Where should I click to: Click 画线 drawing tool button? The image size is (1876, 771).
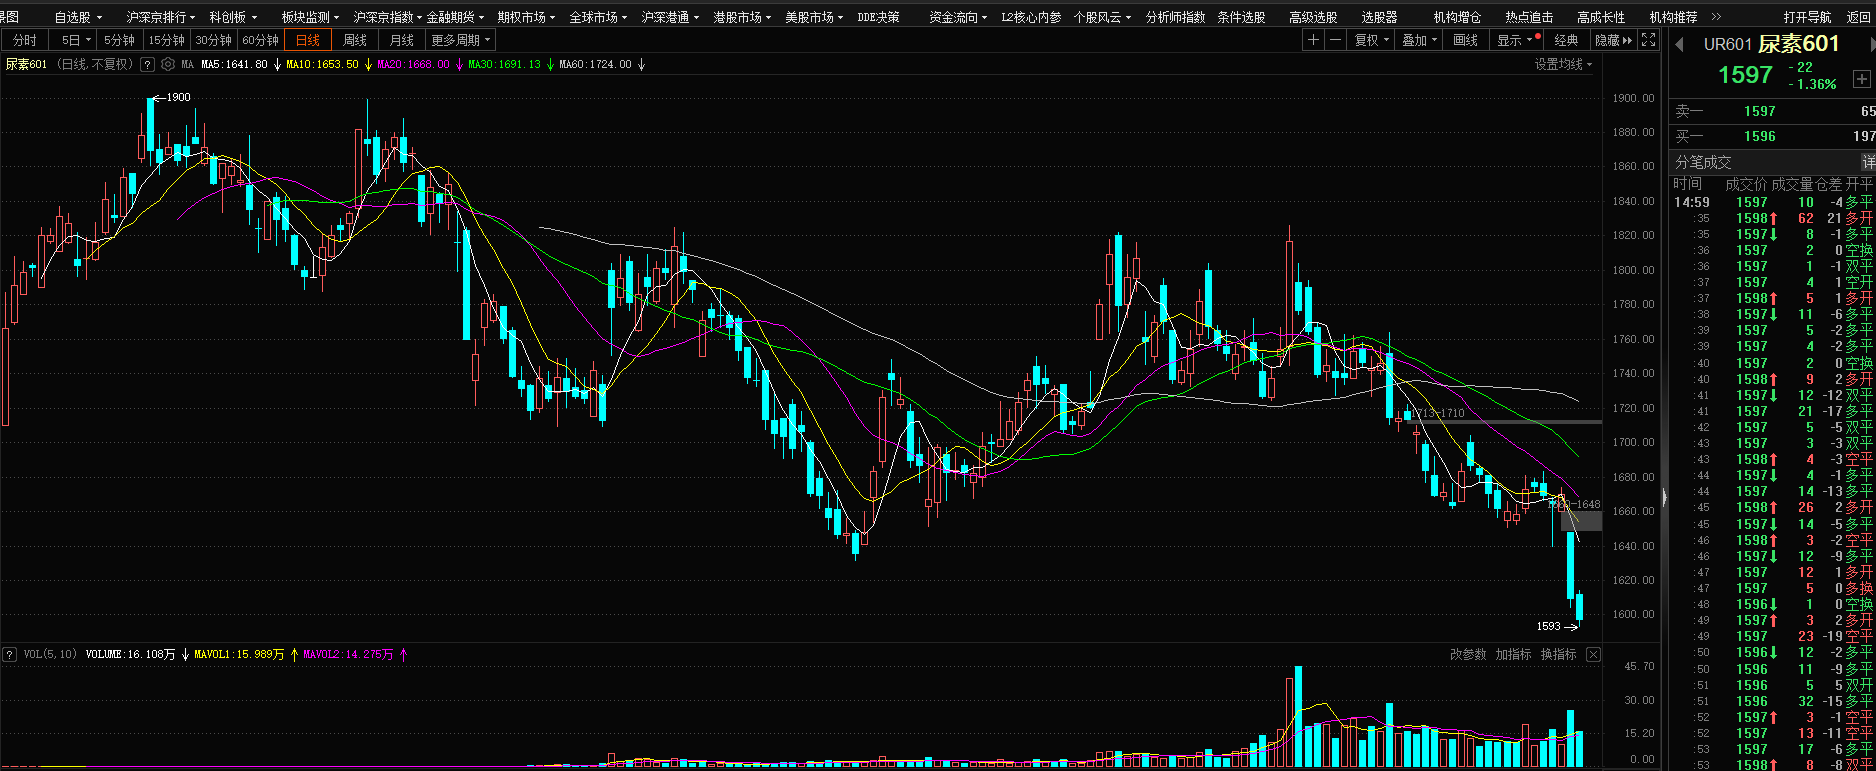point(1466,40)
